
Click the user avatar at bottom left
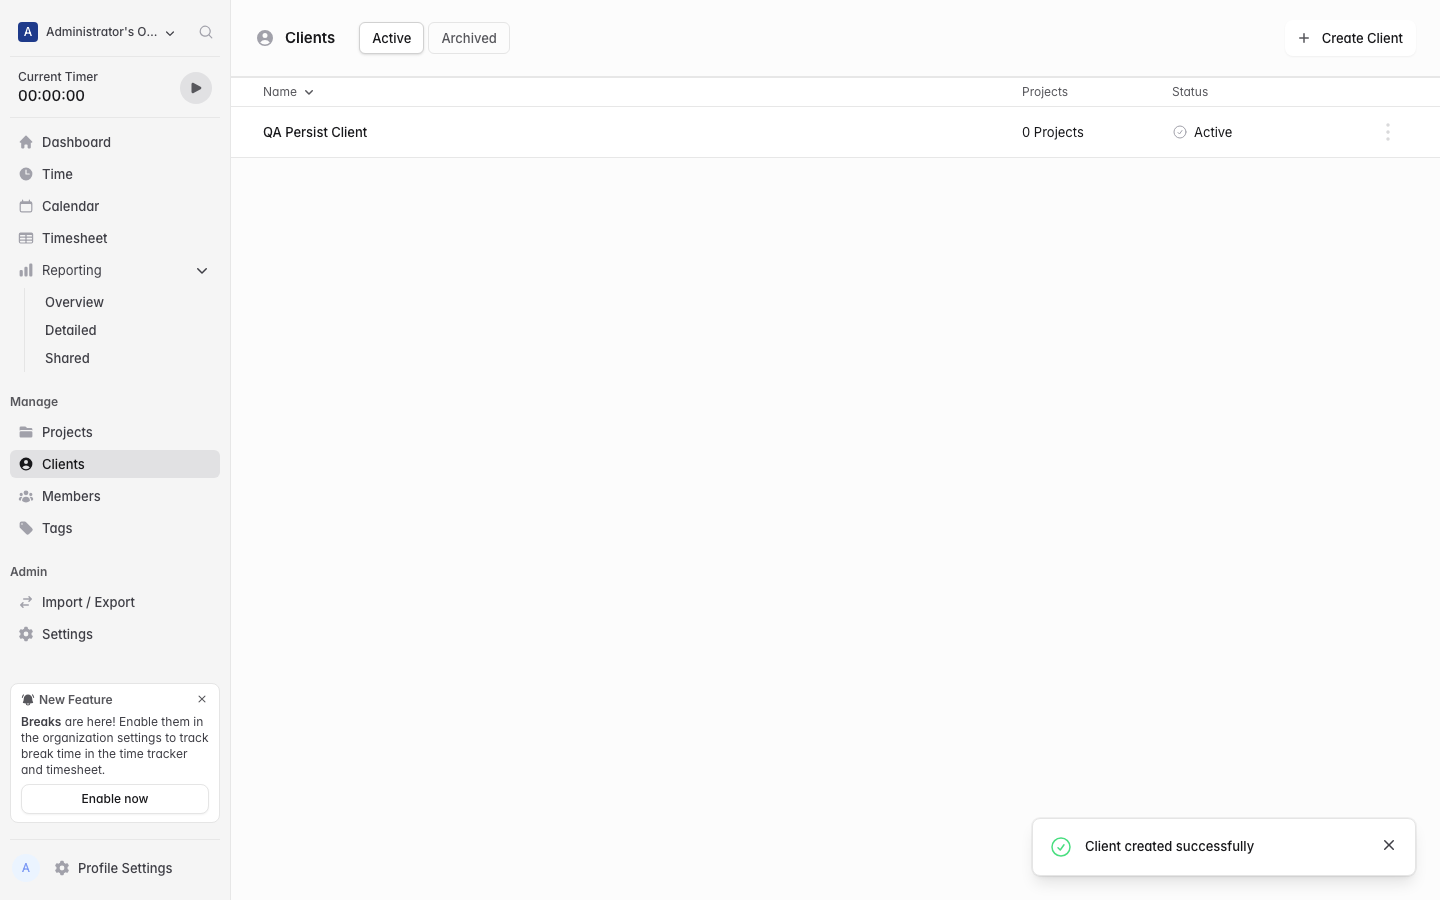click(26, 868)
